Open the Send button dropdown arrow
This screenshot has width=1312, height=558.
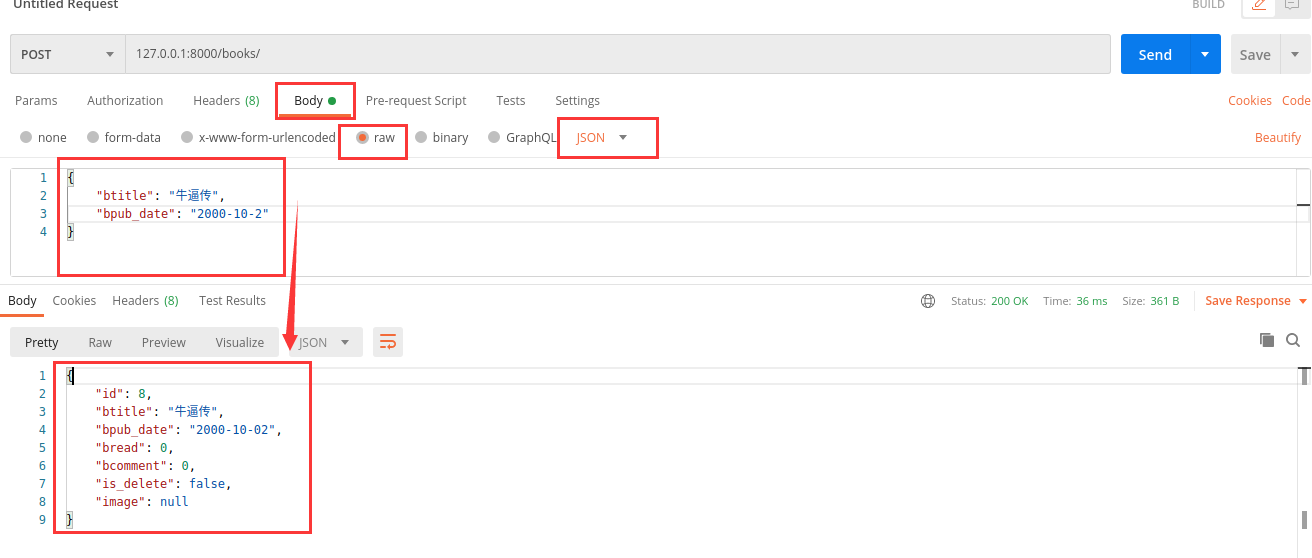click(x=1205, y=54)
